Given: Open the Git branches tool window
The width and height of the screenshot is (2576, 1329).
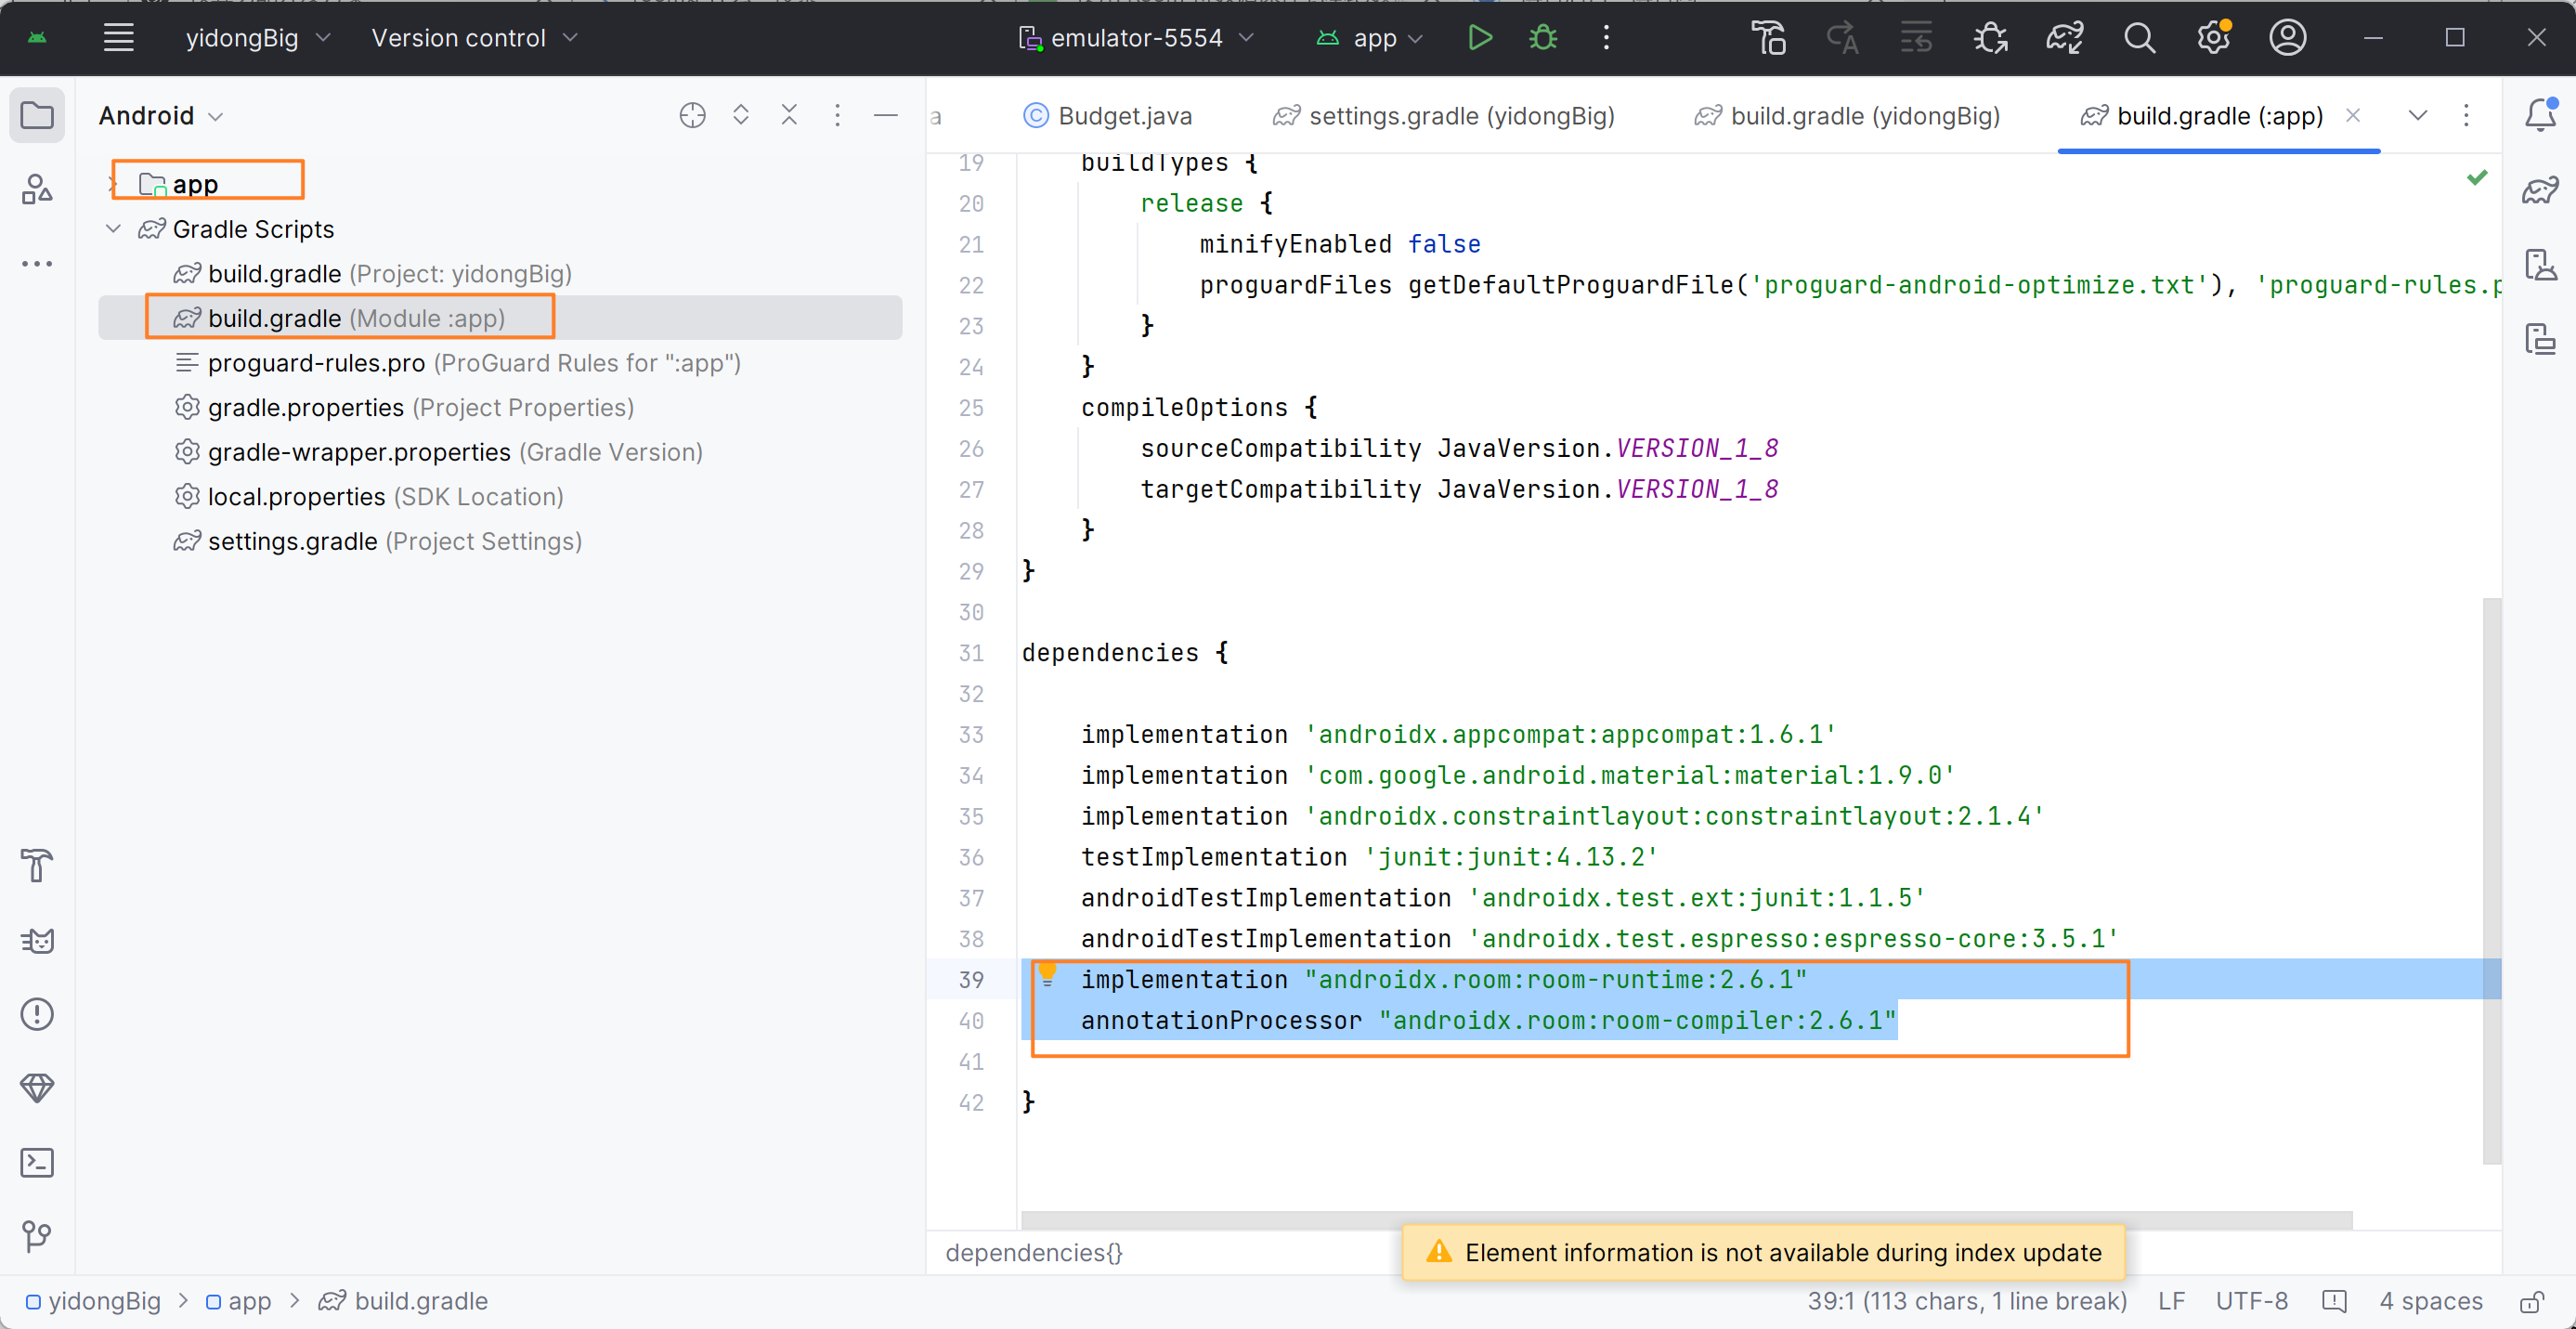Looking at the screenshot, I should (x=37, y=1236).
